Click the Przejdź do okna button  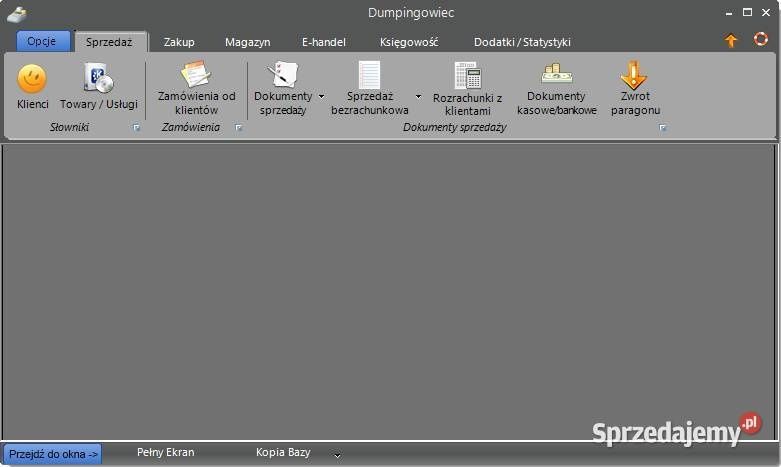pos(53,454)
